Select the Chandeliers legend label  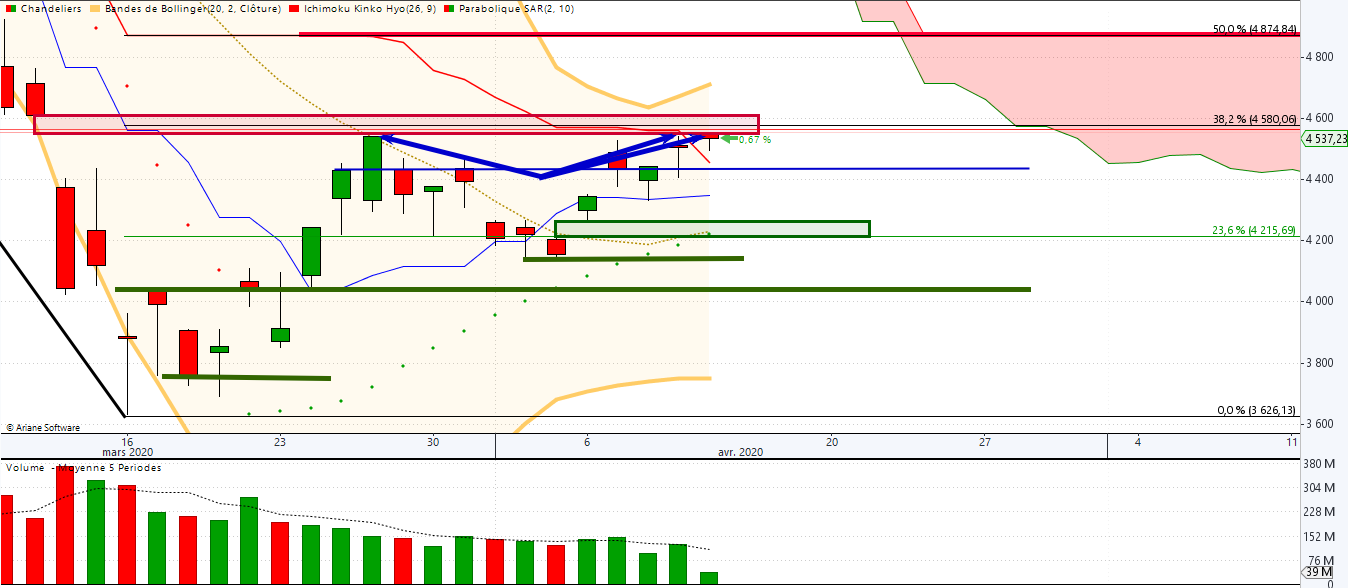click(49, 8)
